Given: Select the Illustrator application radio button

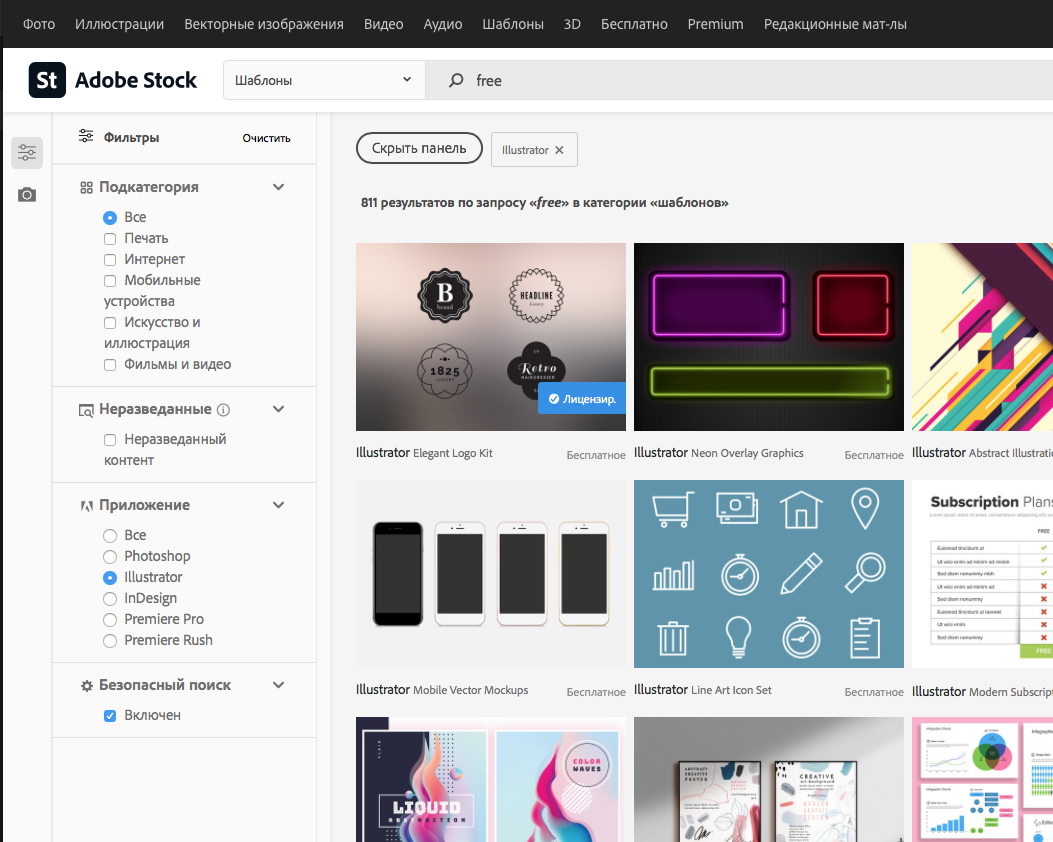Looking at the screenshot, I should 110,577.
